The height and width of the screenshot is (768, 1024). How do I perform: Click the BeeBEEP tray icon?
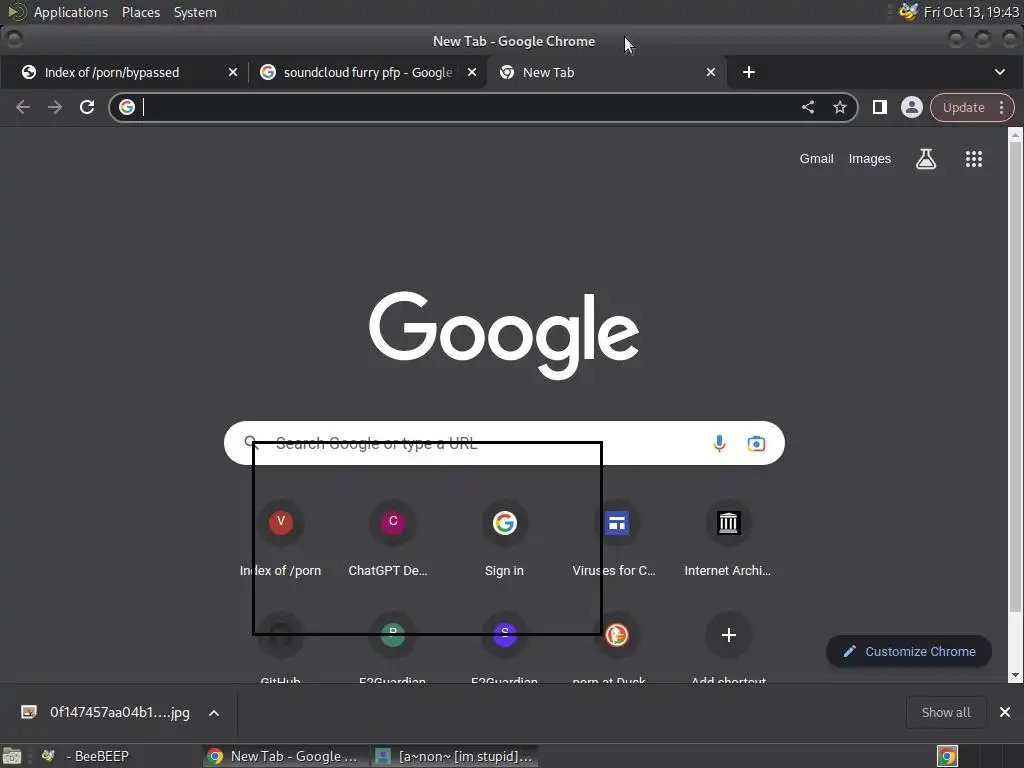tap(908, 12)
